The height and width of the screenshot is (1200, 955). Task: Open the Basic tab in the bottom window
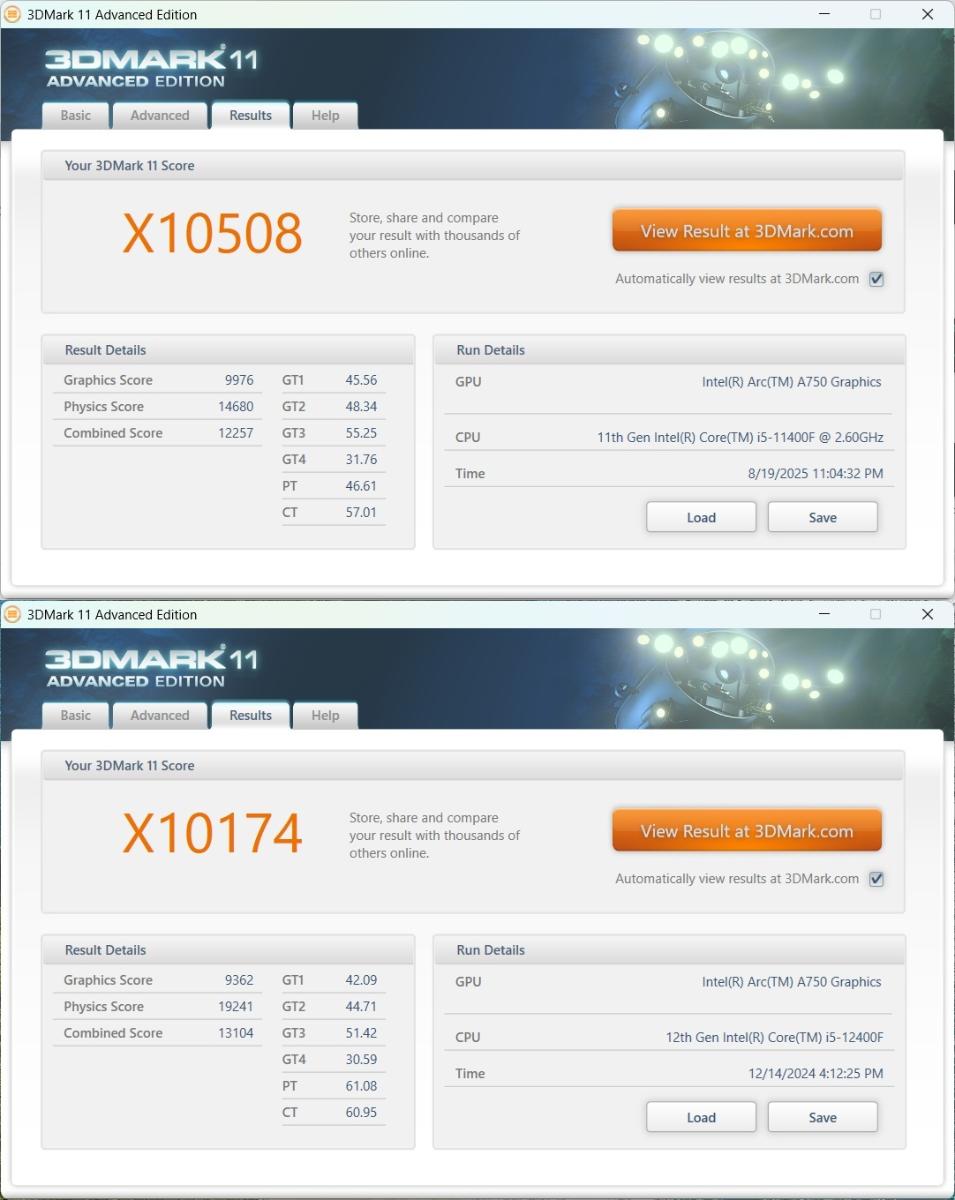(x=76, y=715)
